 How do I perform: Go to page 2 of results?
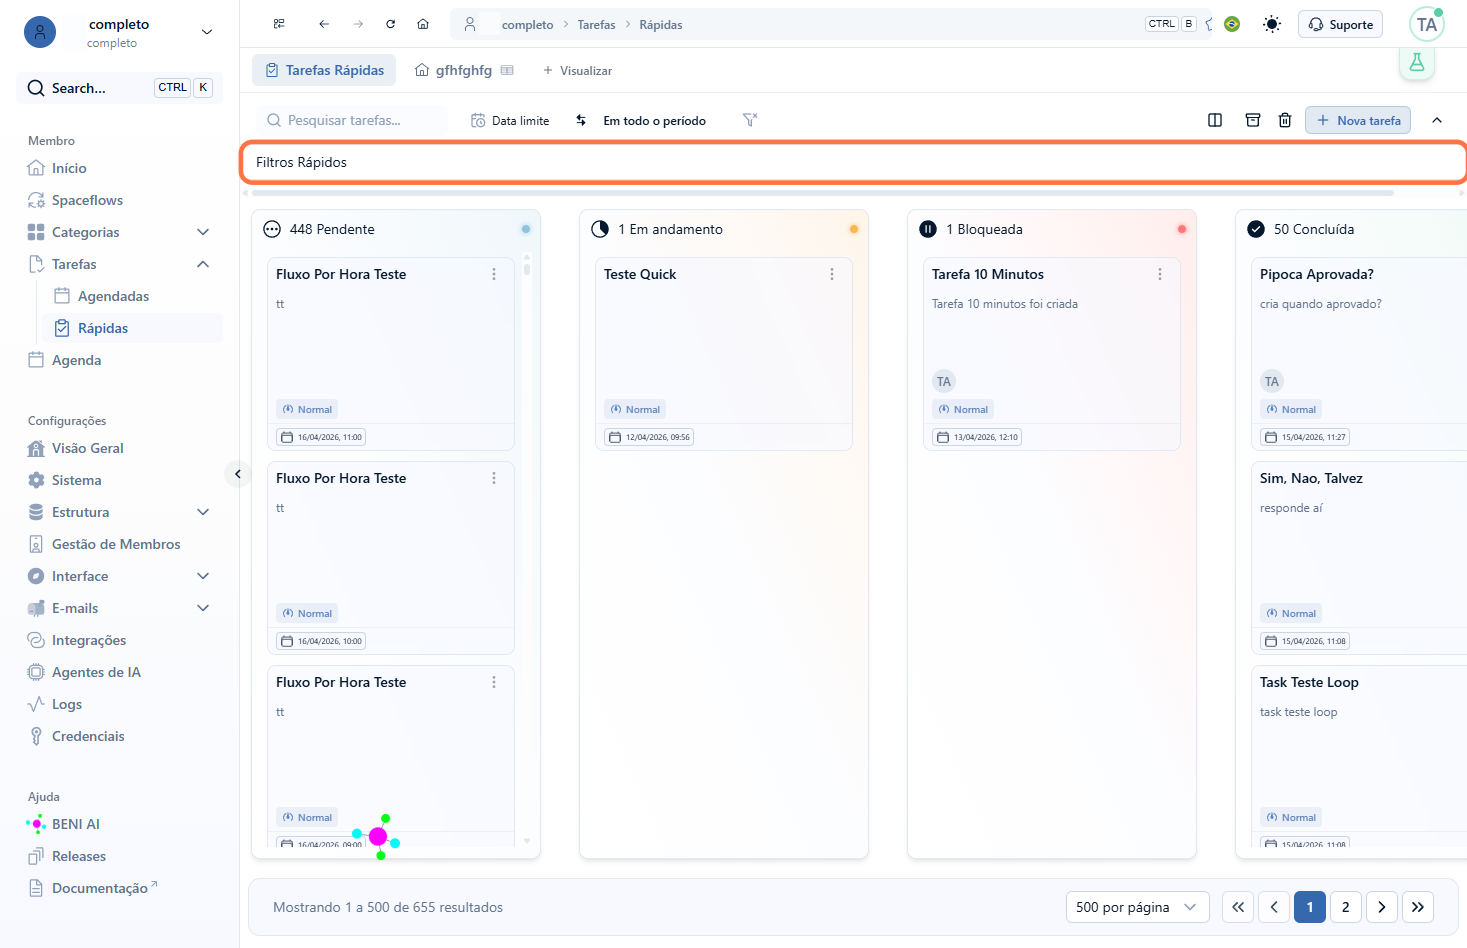click(1346, 907)
